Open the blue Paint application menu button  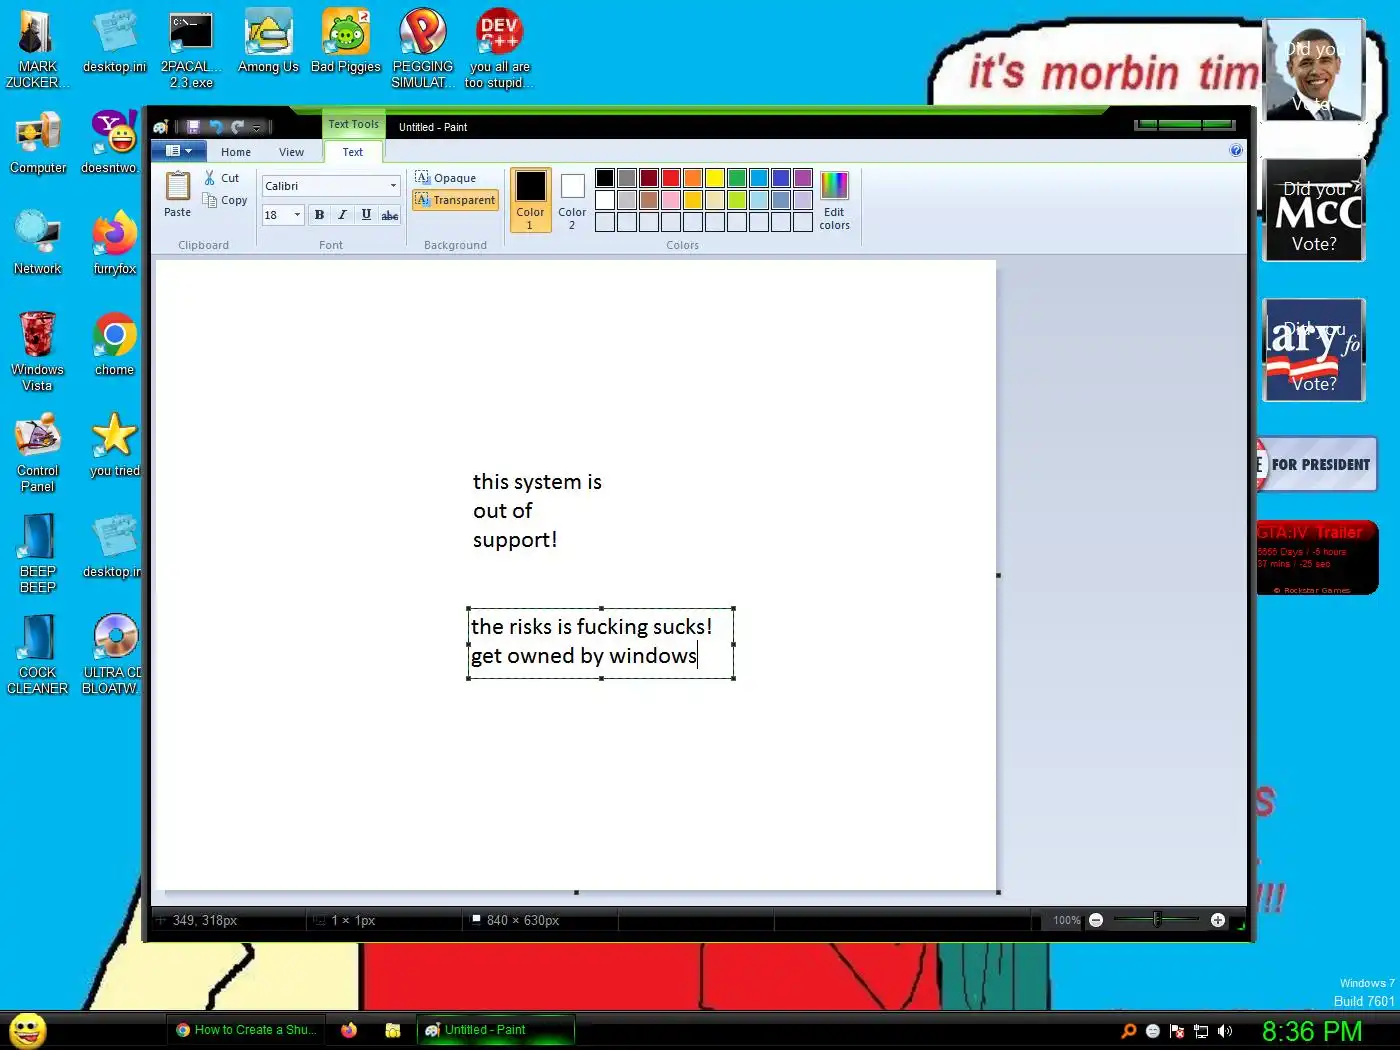178,151
